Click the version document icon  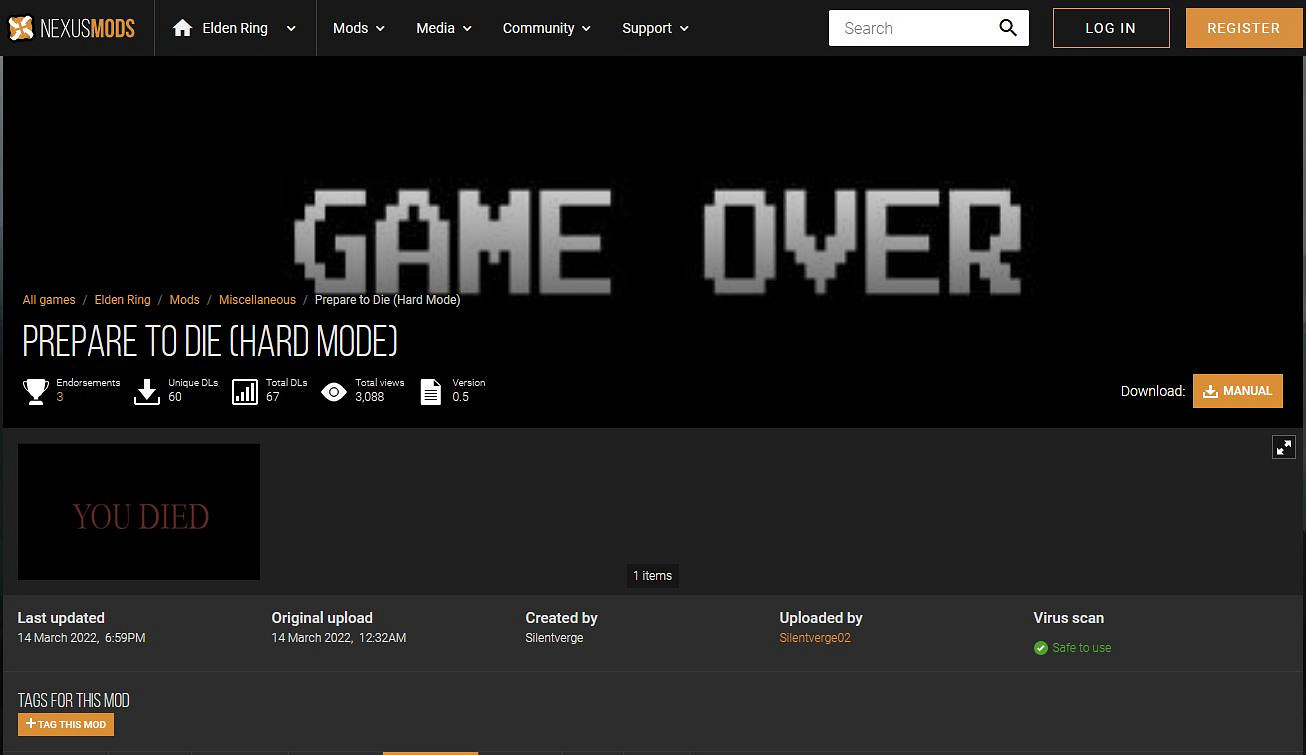430,391
